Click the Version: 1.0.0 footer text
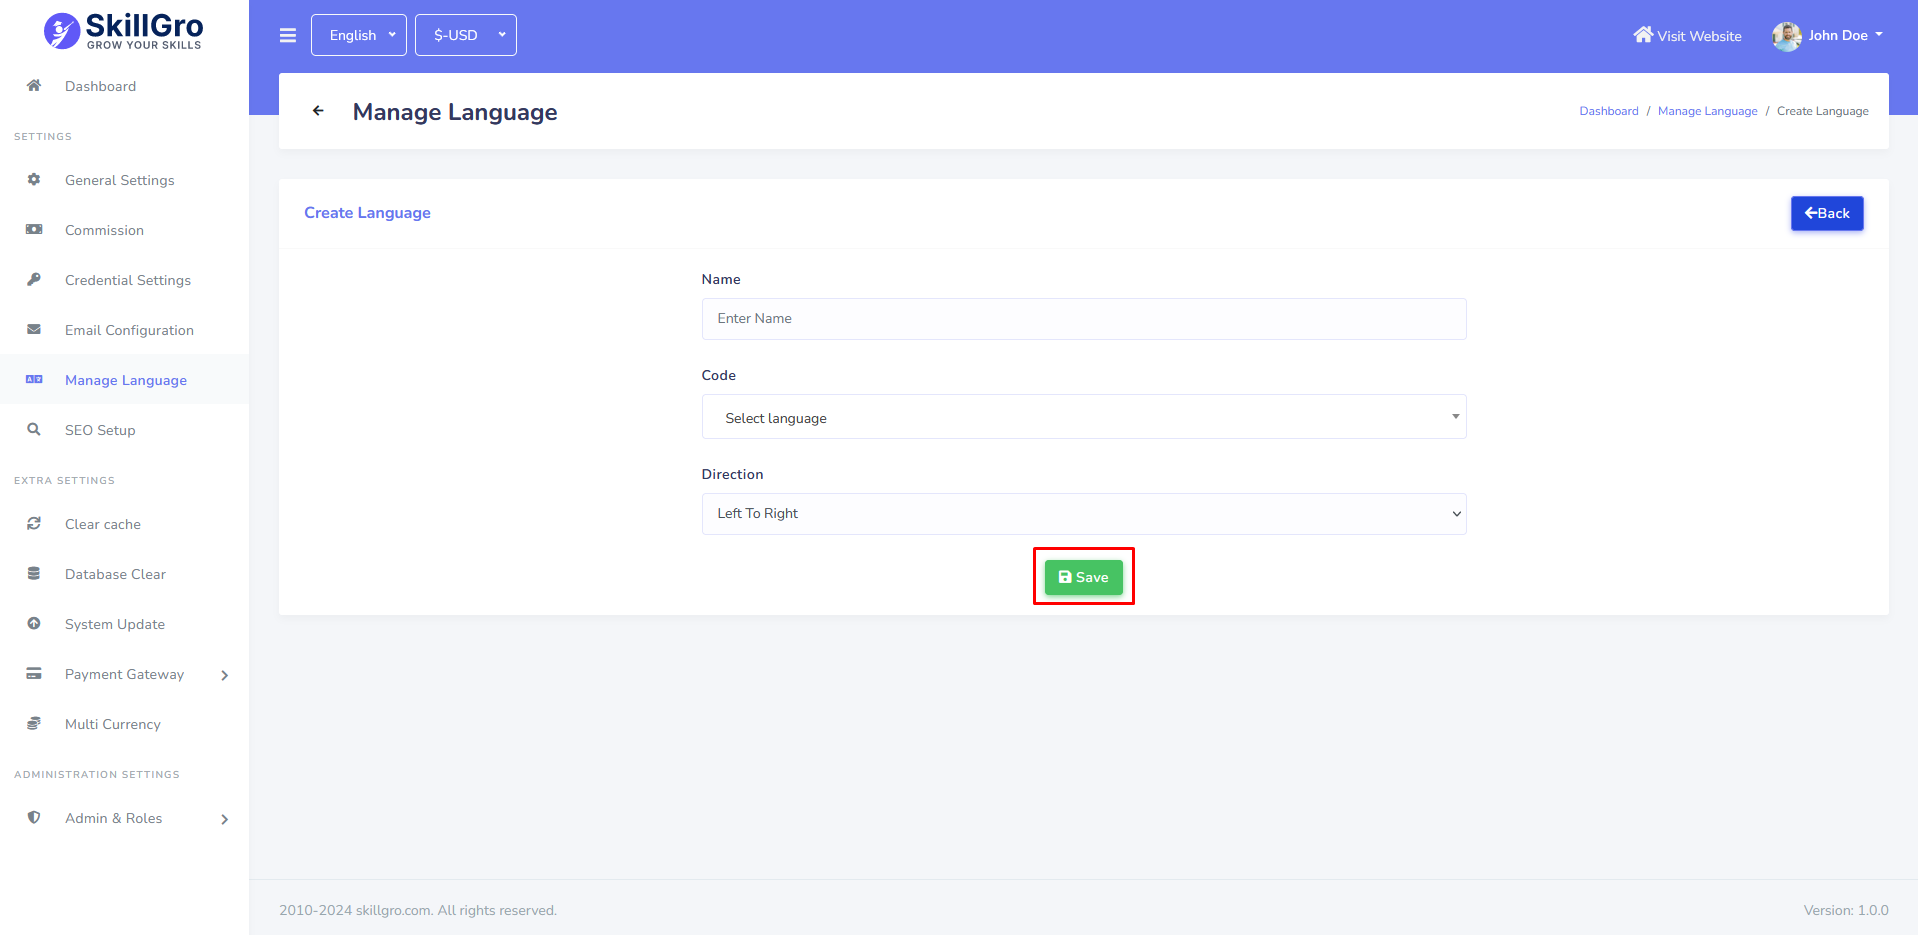1918x935 pixels. (1846, 910)
